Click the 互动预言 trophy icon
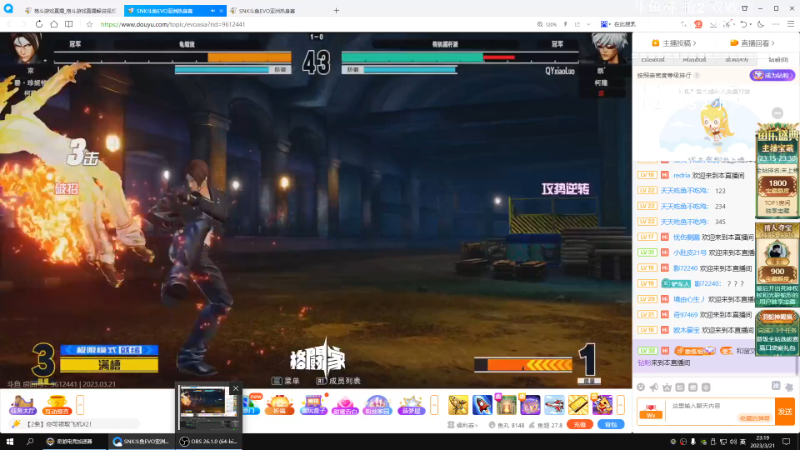The height and width of the screenshot is (450, 800). pos(57,405)
